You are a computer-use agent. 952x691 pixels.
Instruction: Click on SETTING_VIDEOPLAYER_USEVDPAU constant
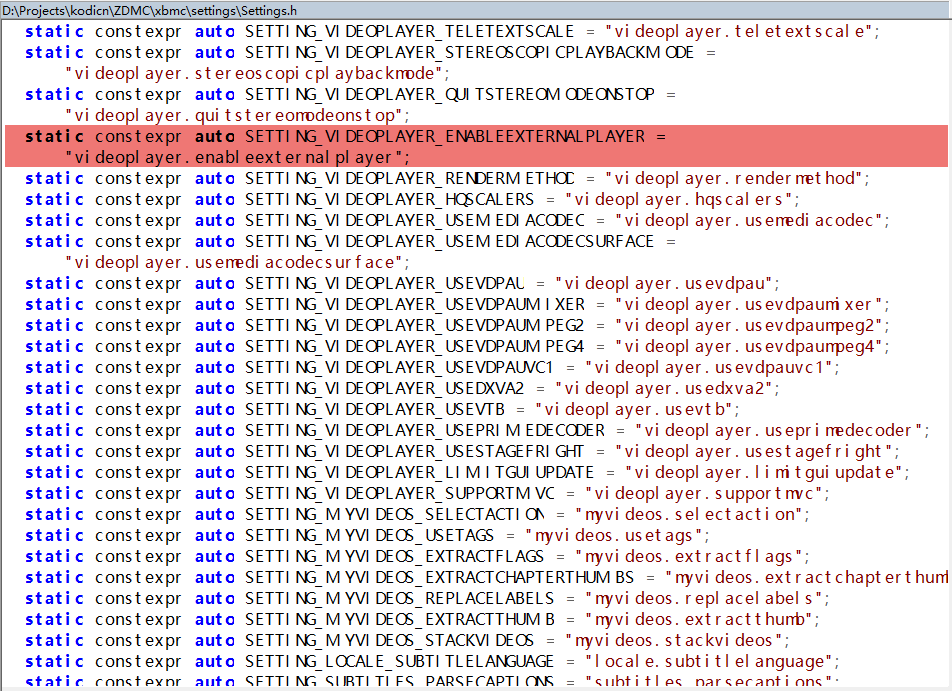[385, 283]
